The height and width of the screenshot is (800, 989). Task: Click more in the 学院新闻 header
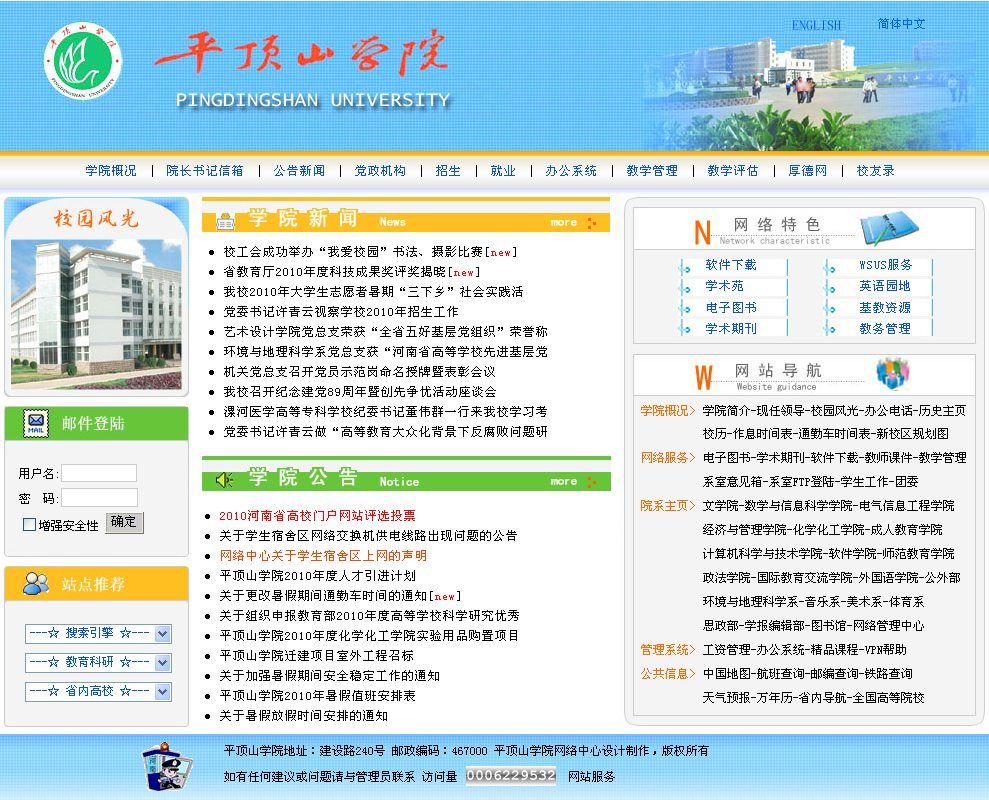tap(564, 222)
